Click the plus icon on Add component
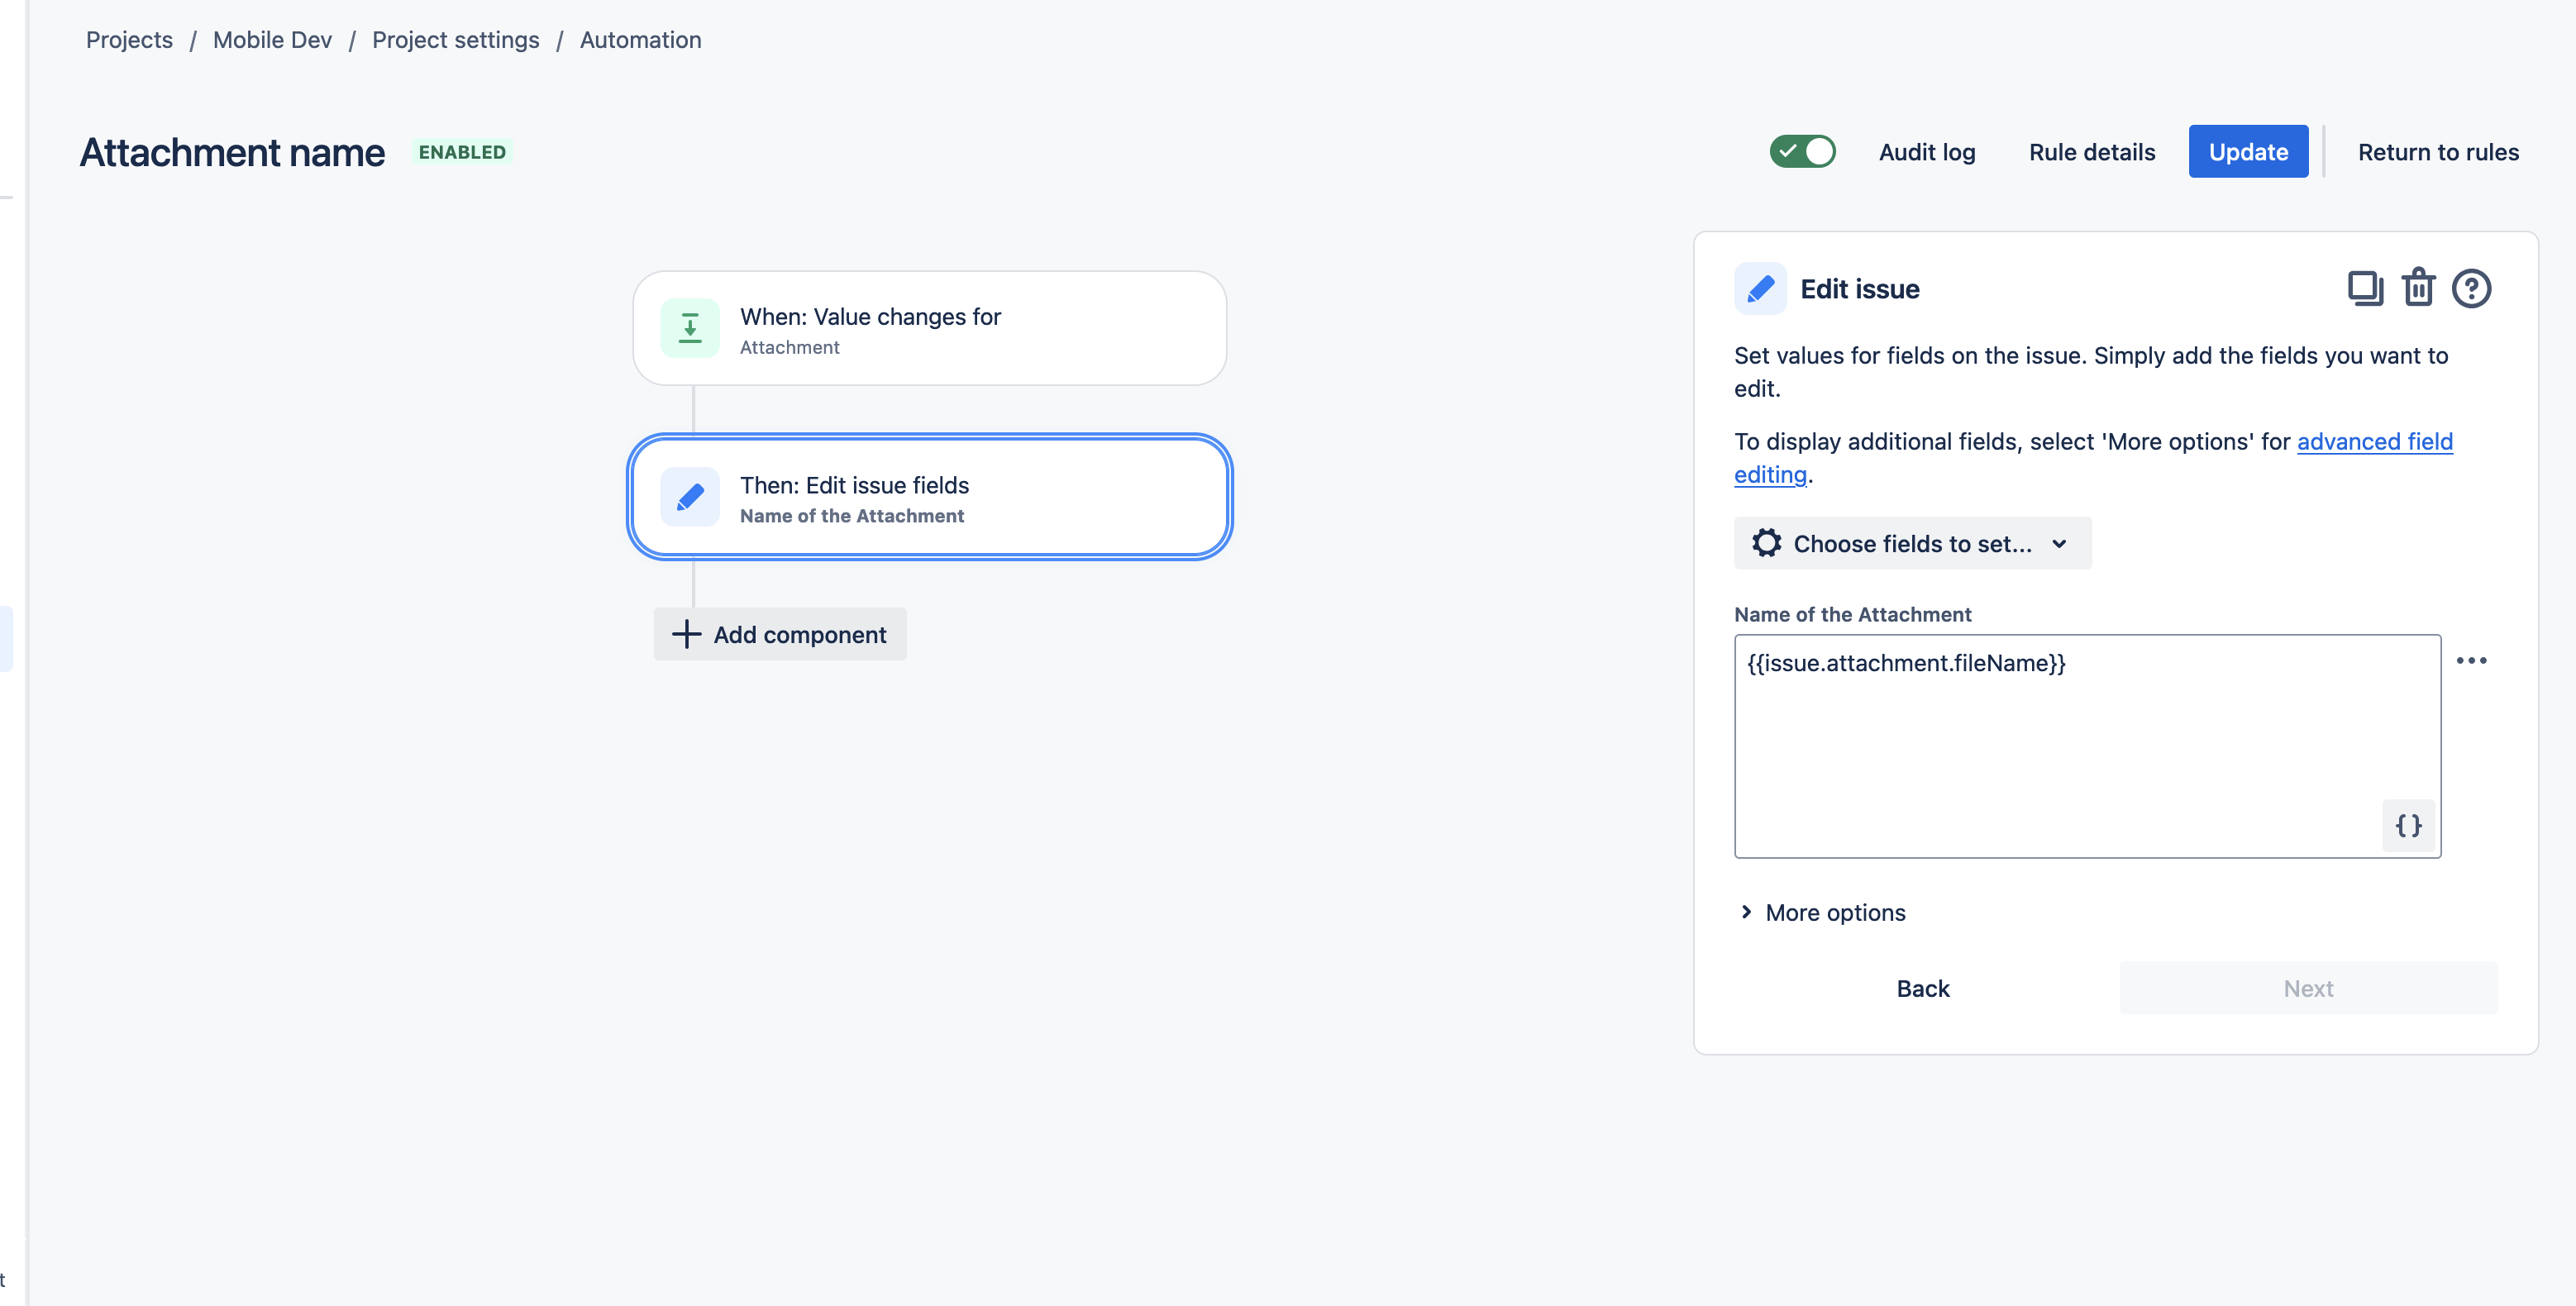This screenshot has width=2576, height=1306. click(686, 634)
